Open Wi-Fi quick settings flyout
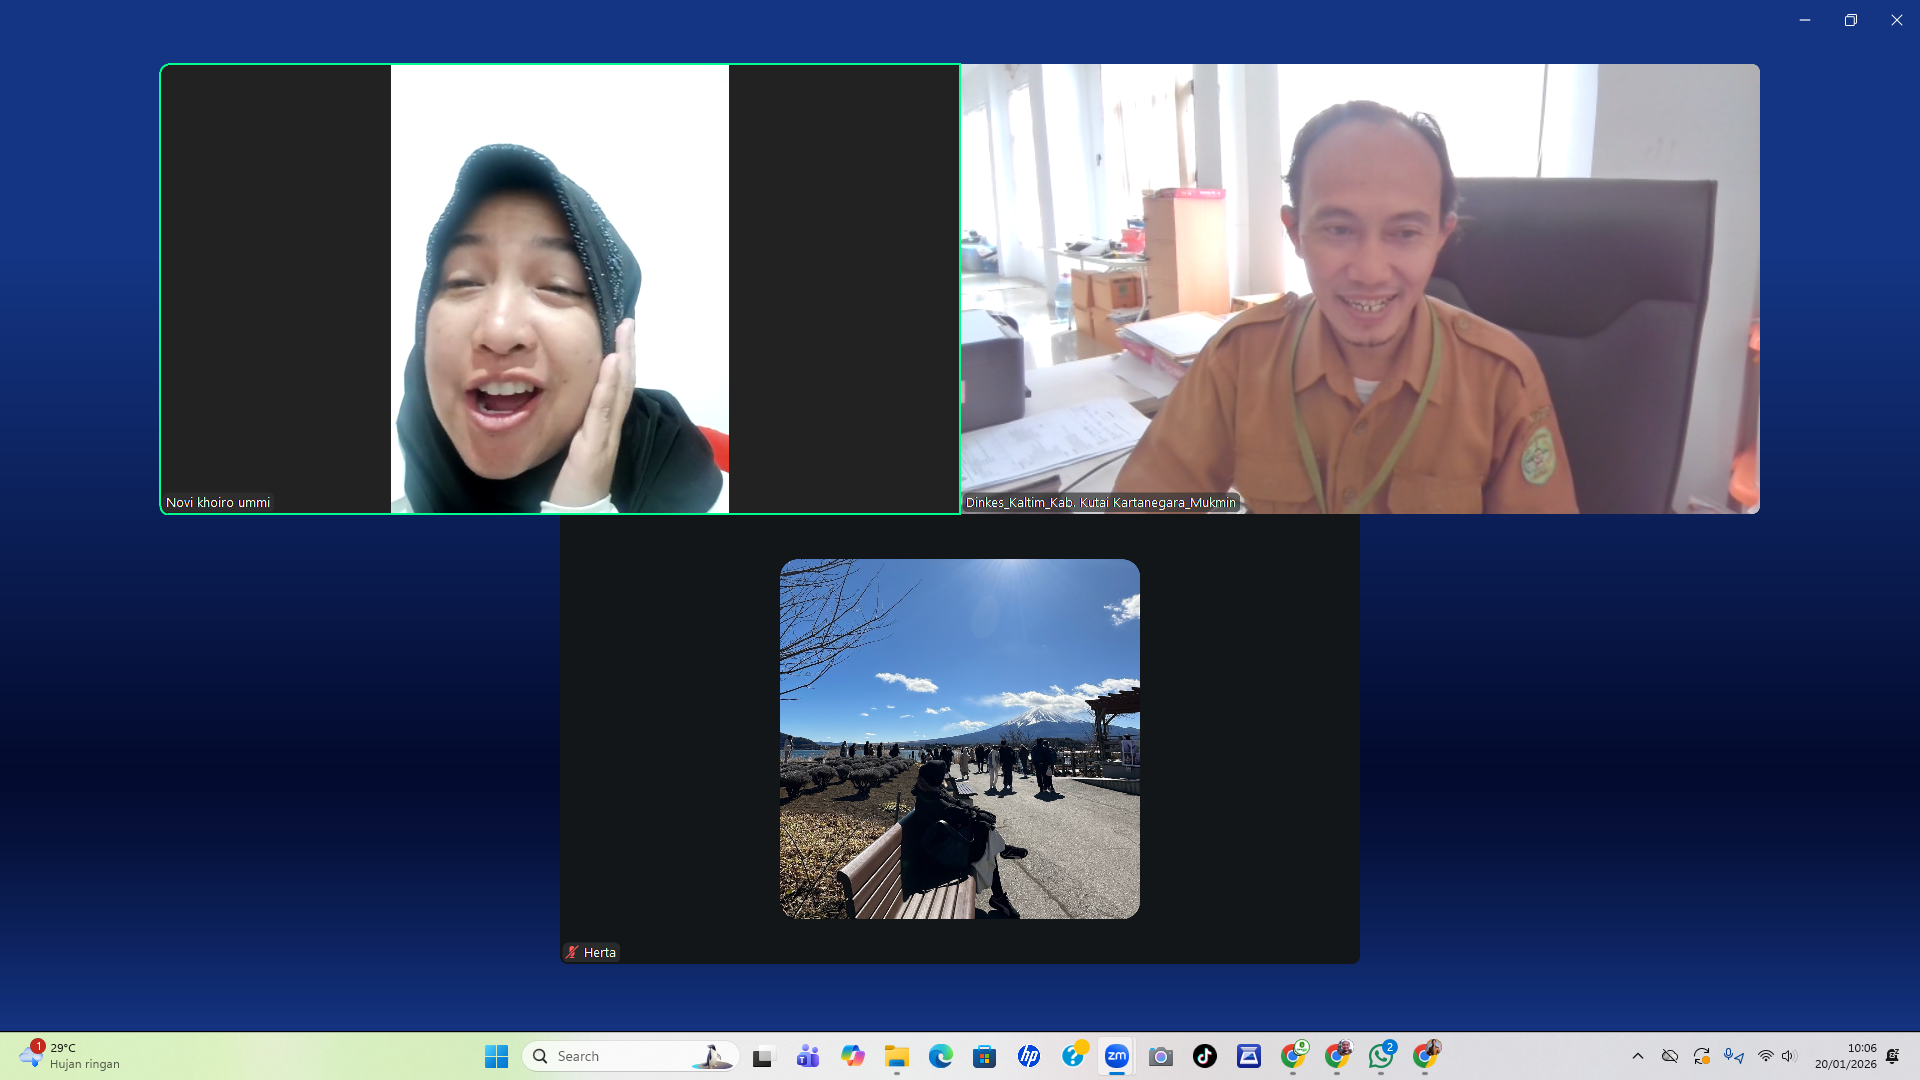This screenshot has width=1920, height=1080. pyautogui.click(x=1766, y=1056)
